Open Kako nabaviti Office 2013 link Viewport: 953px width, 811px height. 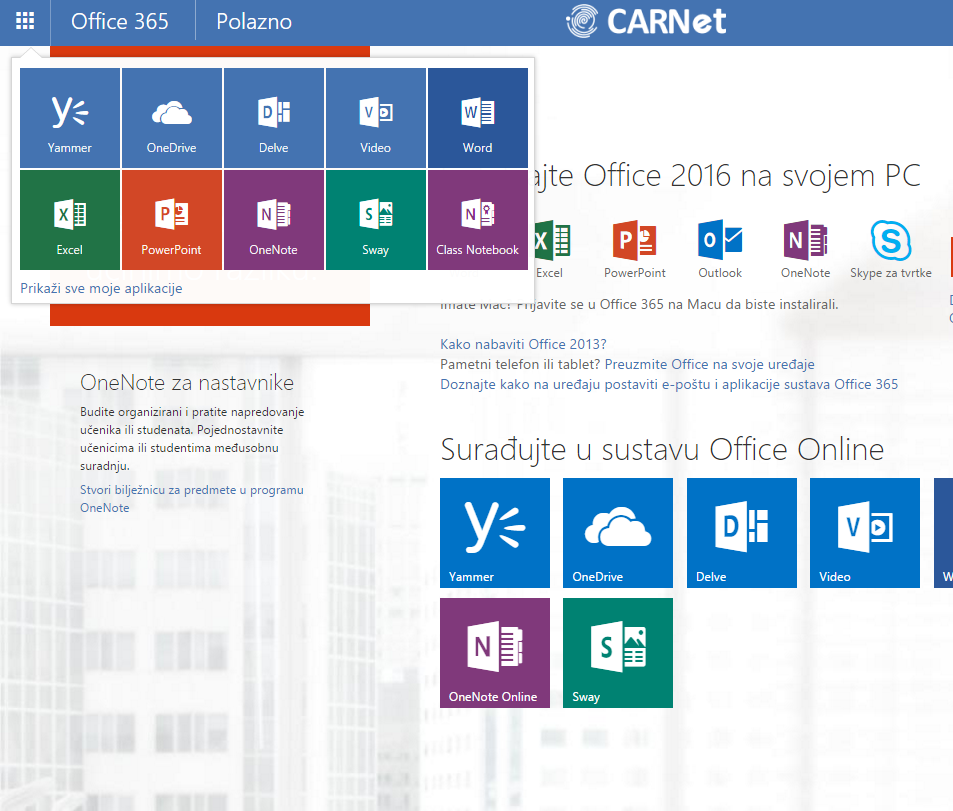(x=523, y=345)
